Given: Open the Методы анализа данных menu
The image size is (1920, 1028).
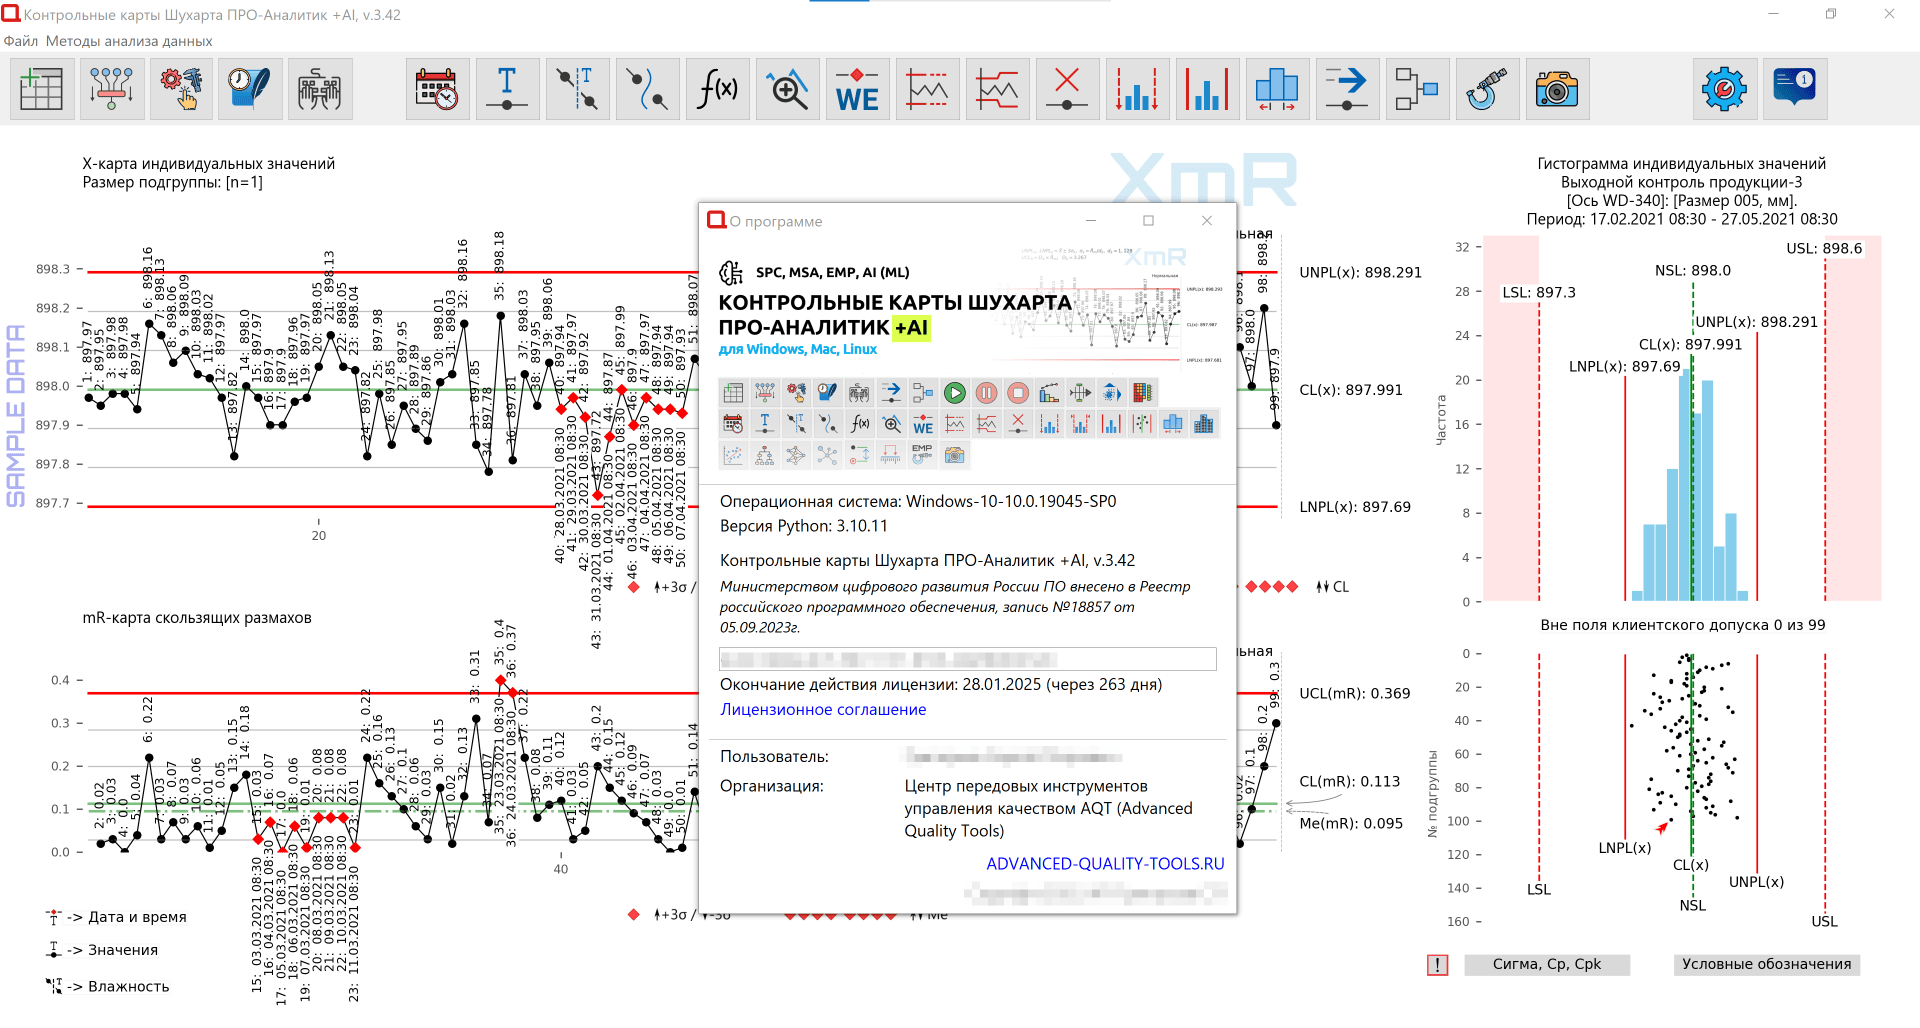Looking at the screenshot, I should pos(129,41).
